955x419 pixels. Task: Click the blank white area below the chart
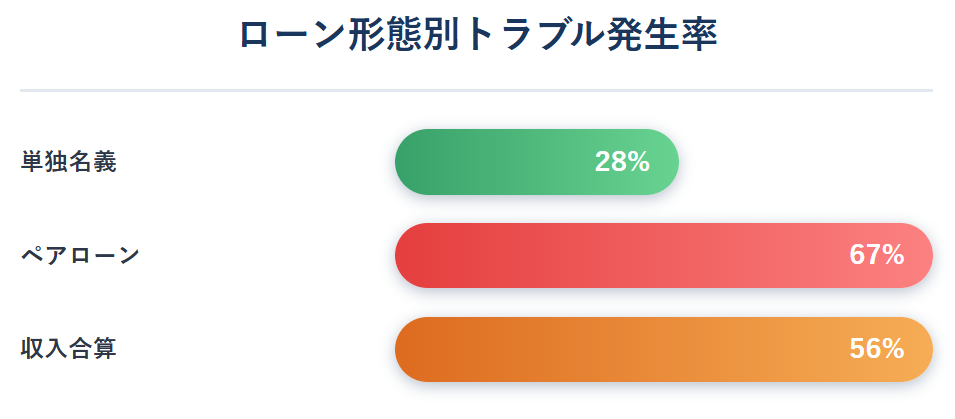tap(478, 403)
